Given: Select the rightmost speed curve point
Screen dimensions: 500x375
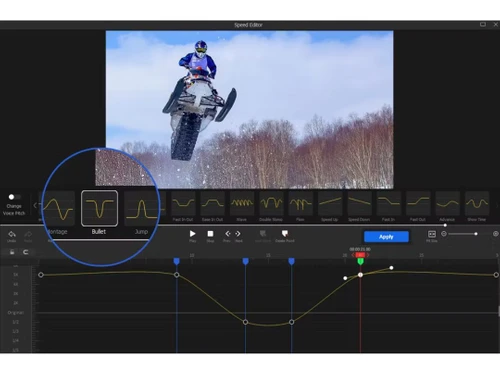Looking at the screenshot, I should pyautogui.click(x=496, y=275).
